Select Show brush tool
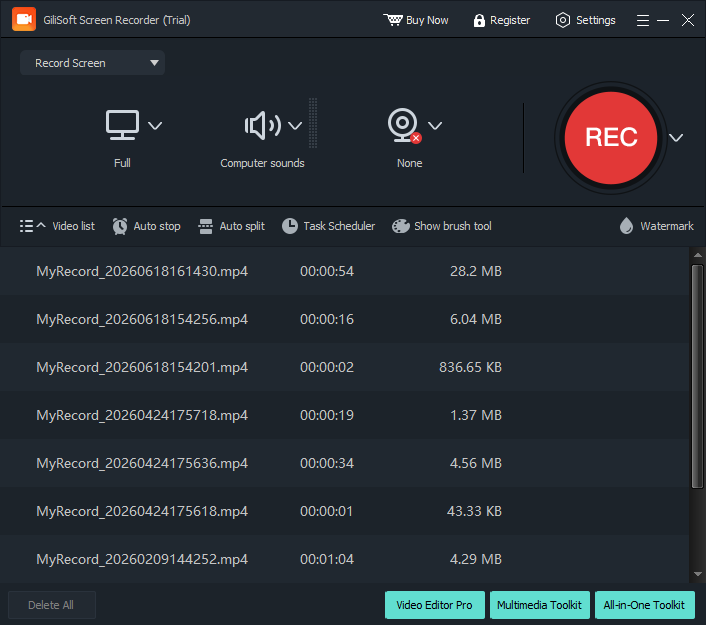 pyautogui.click(x=453, y=226)
